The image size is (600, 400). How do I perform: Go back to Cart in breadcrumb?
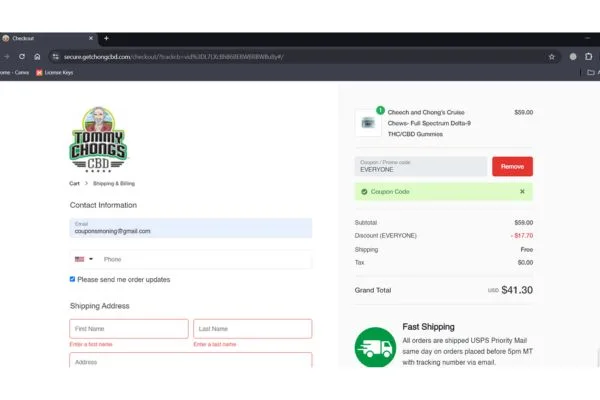[74, 184]
